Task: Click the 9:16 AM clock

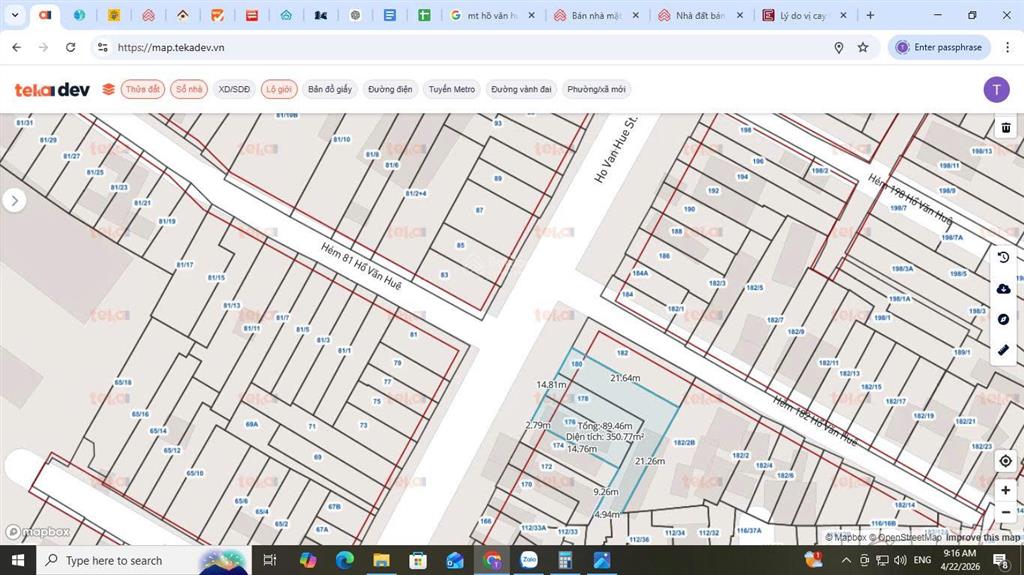Action: tap(960, 553)
